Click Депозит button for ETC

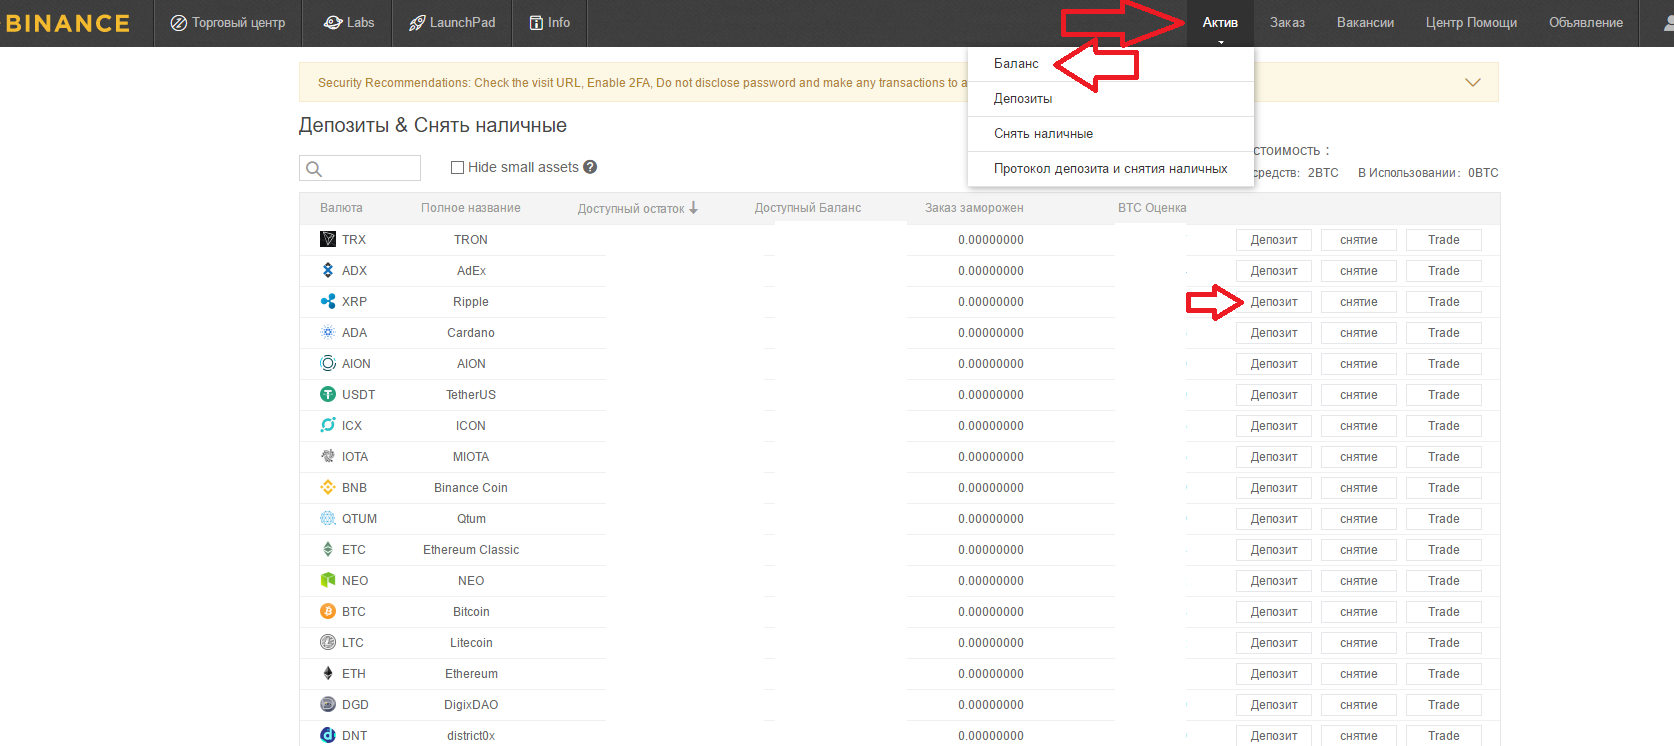(x=1274, y=550)
